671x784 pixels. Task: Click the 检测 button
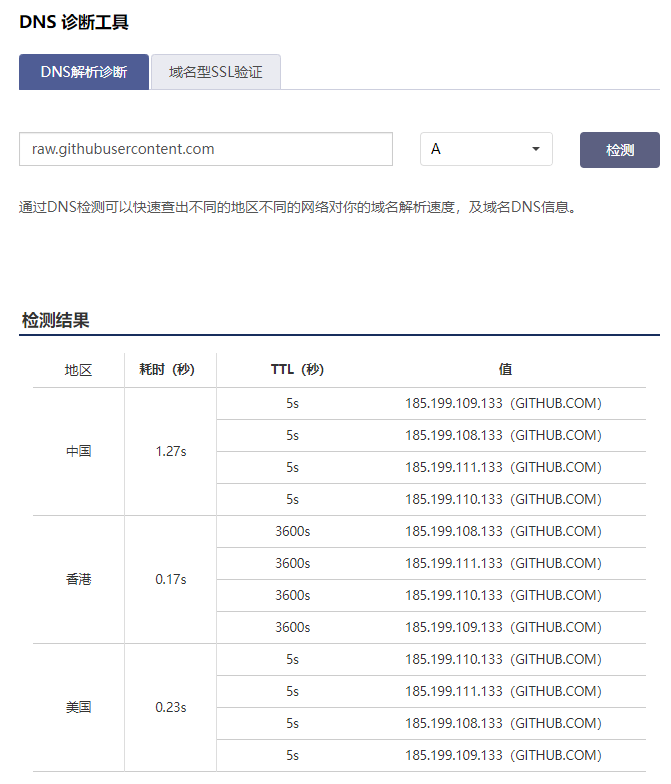[x=620, y=150]
